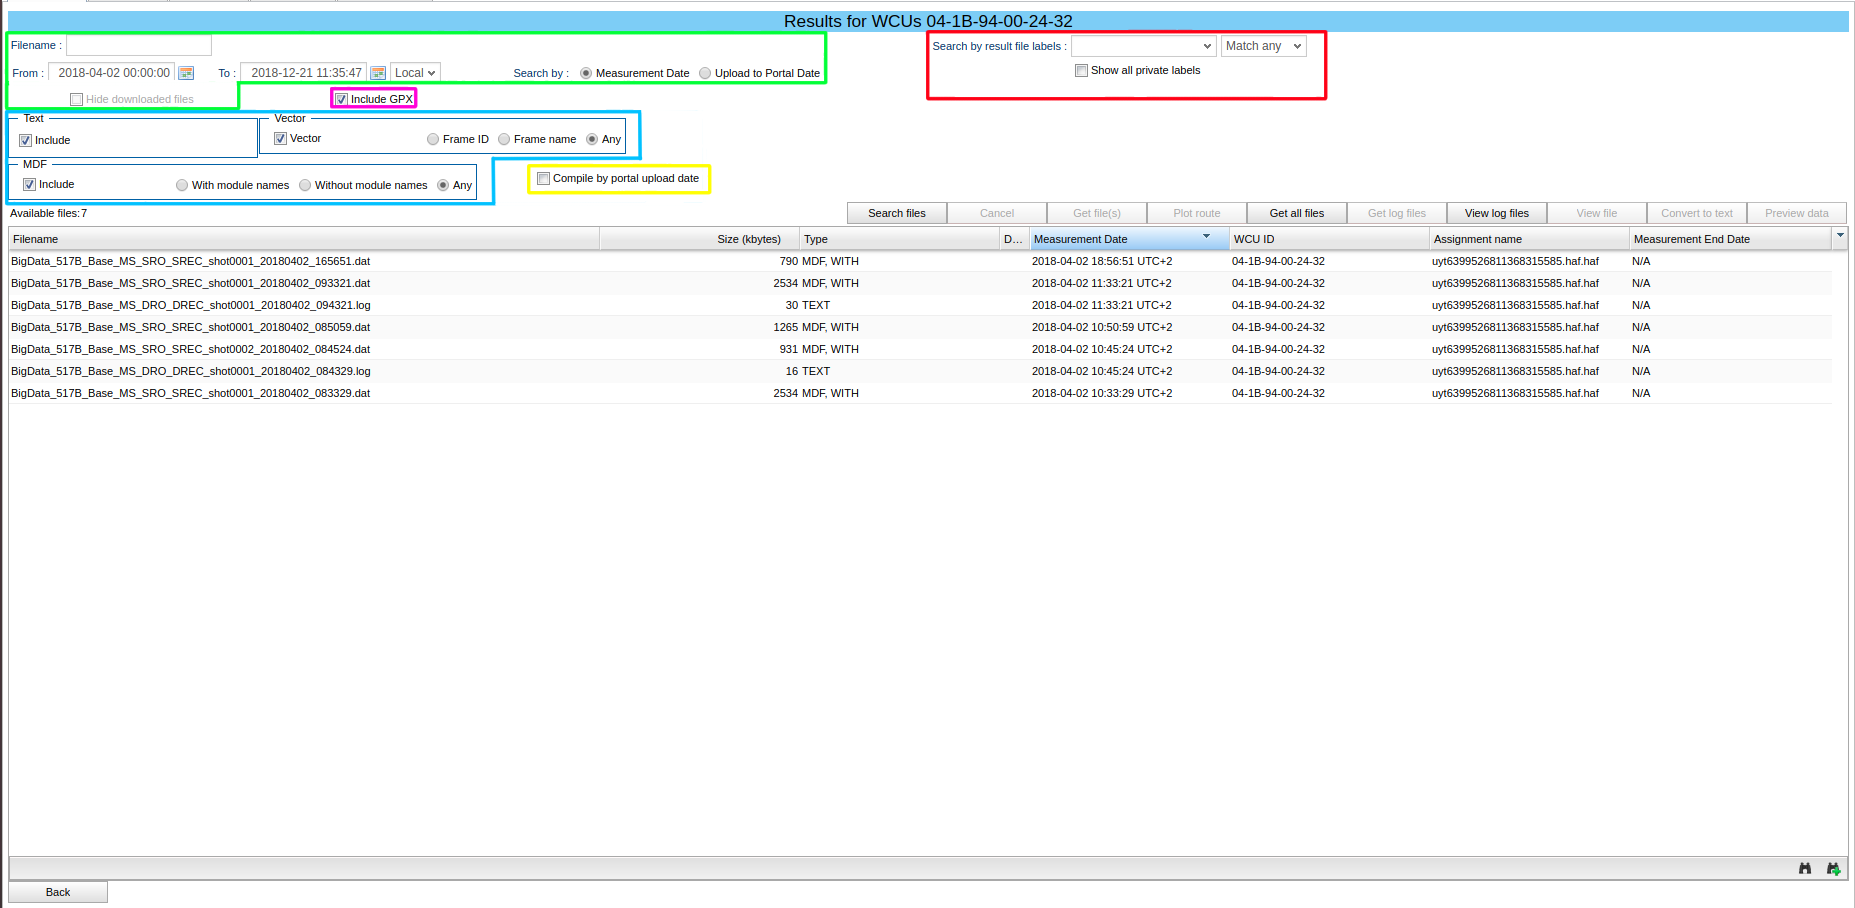Choose the Frame ID vector option
This screenshot has width=1855, height=908.
click(433, 140)
